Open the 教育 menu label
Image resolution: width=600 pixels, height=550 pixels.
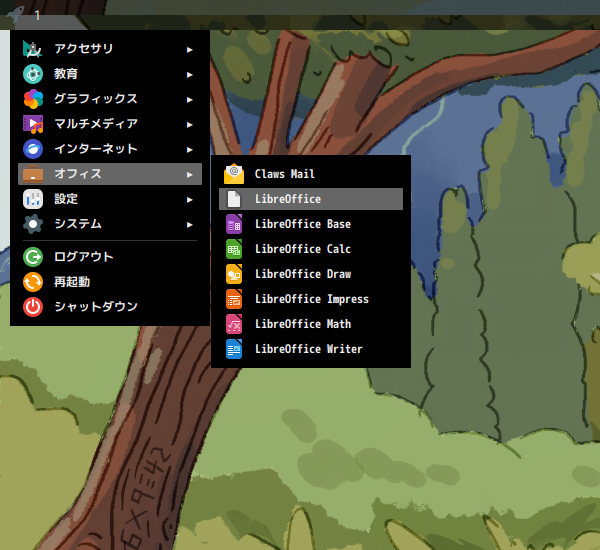[x=66, y=74]
